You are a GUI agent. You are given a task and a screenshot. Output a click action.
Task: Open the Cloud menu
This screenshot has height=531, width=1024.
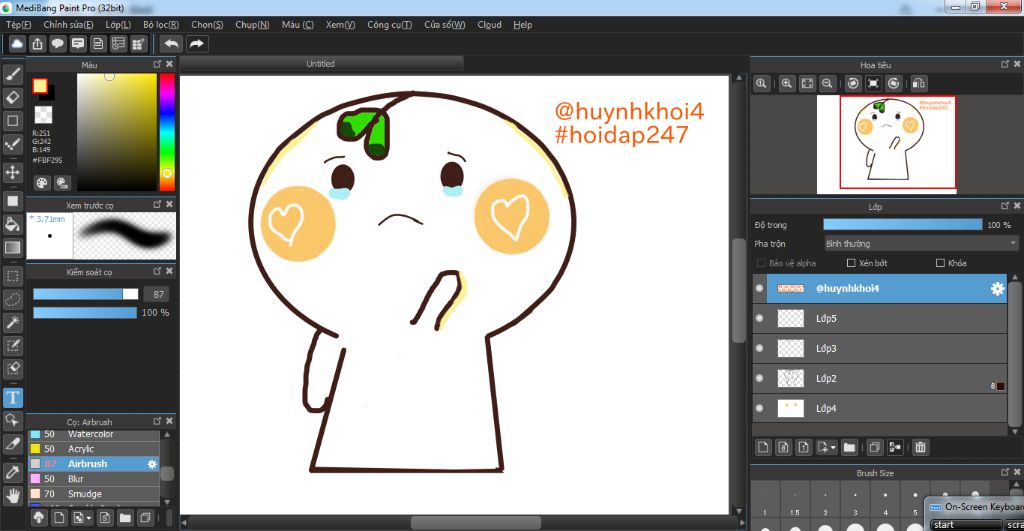[x=489, y=25]
